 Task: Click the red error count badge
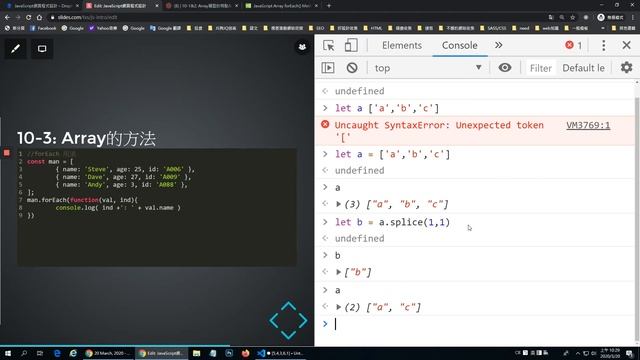pos(573,45)
